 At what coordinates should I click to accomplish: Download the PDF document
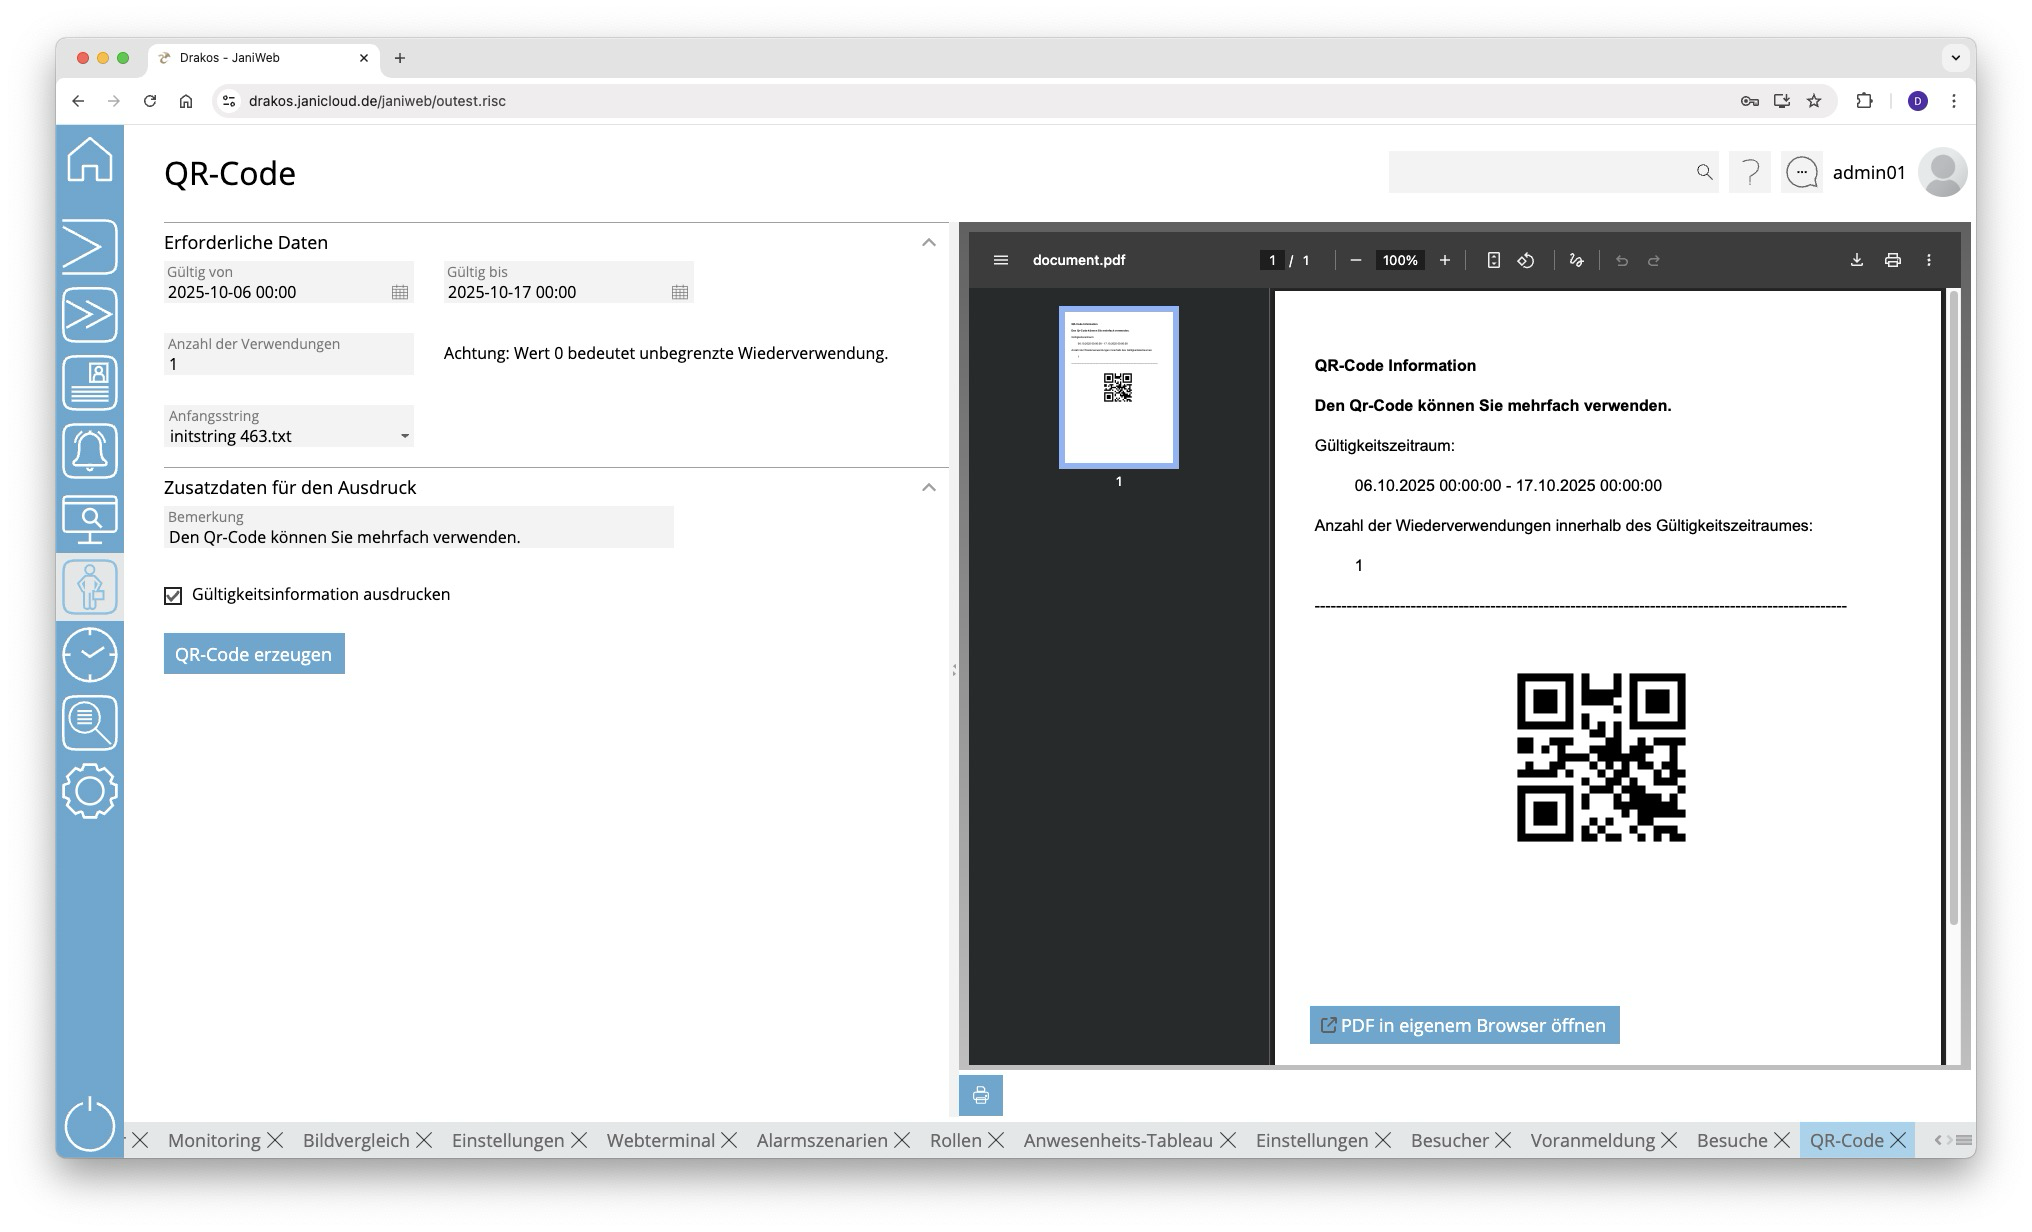pyautogui.click(x=1856, y=260)
